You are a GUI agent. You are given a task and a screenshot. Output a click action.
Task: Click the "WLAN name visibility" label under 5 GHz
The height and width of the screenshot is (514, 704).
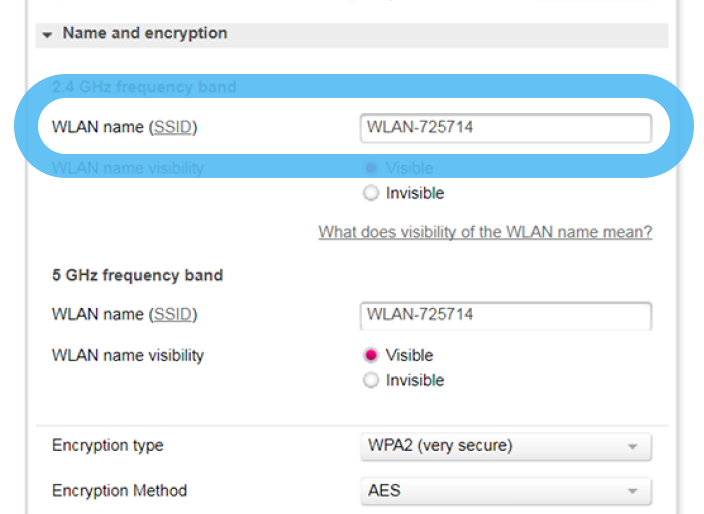pyautogui.click(x=127, y=355)
